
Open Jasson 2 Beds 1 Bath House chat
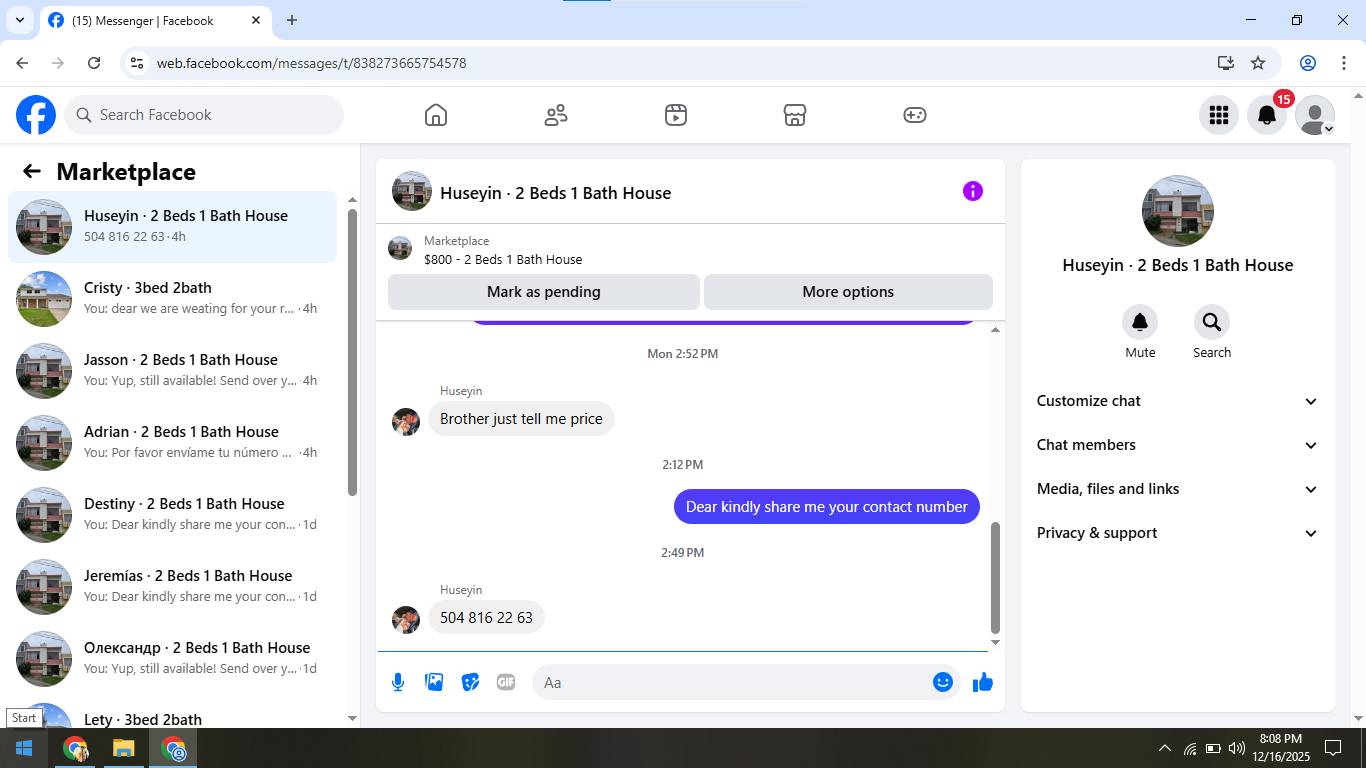pyautogui.click(x=173, y=371)
